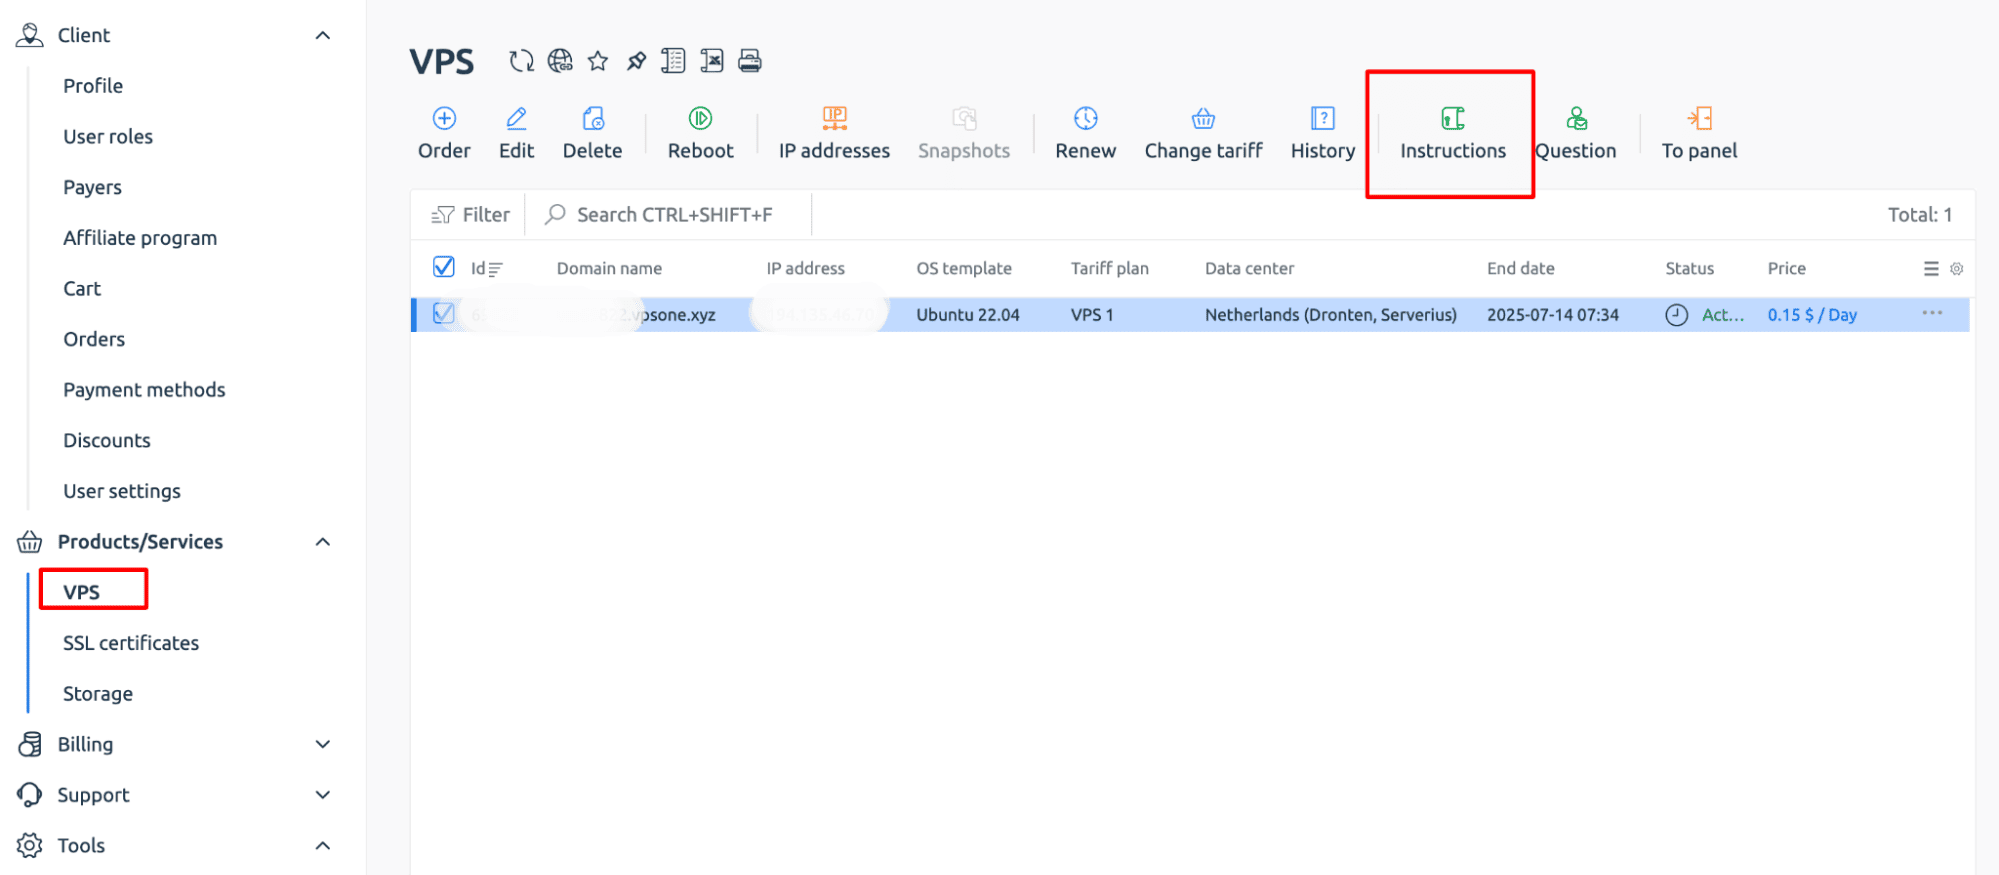Open Affiliate program in the sidebar
Screen dimensions: 1999x875
(140, 238)
